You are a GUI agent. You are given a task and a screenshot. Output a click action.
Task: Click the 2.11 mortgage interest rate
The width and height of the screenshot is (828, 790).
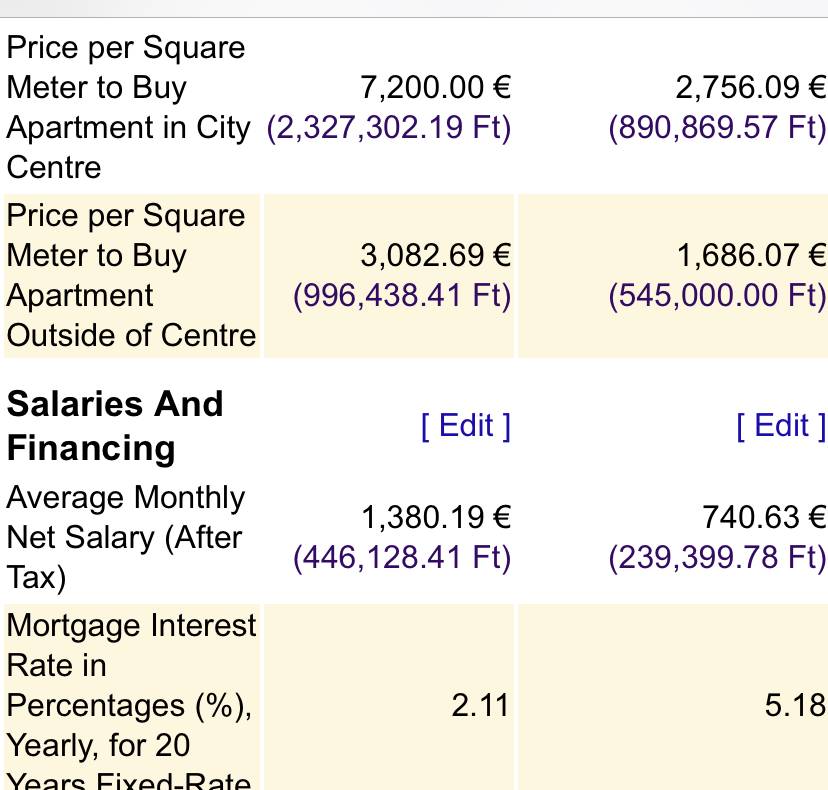click(x=480, y=706)
